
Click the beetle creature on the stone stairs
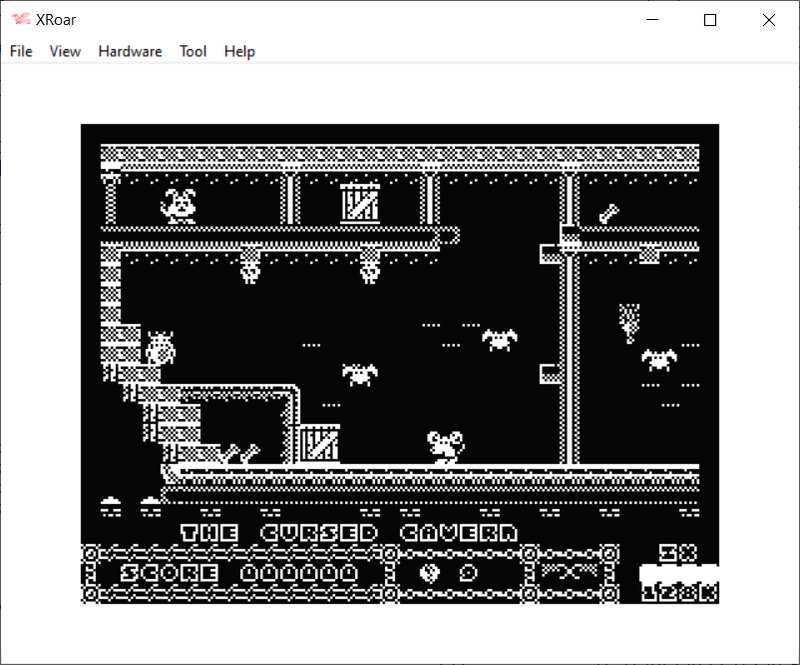(x=160, y=348)
